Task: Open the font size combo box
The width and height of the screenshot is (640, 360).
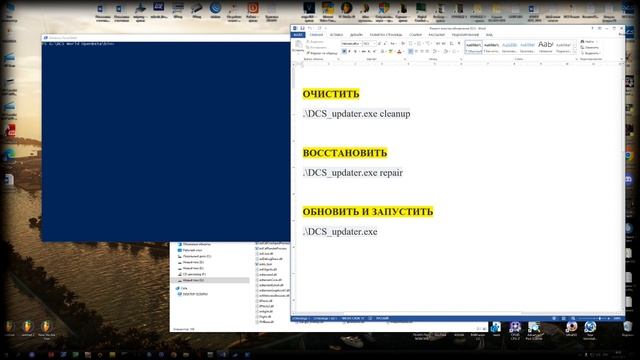Action: tap(370, 44)
